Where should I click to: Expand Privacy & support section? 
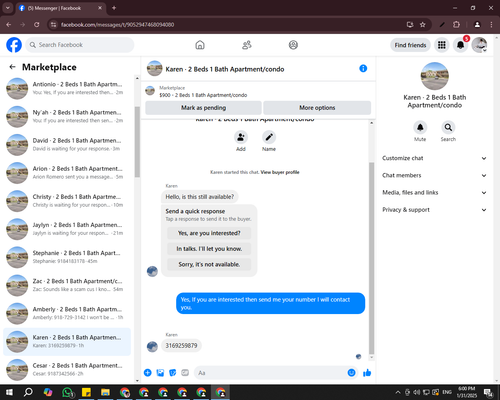[x=434, y=210]
